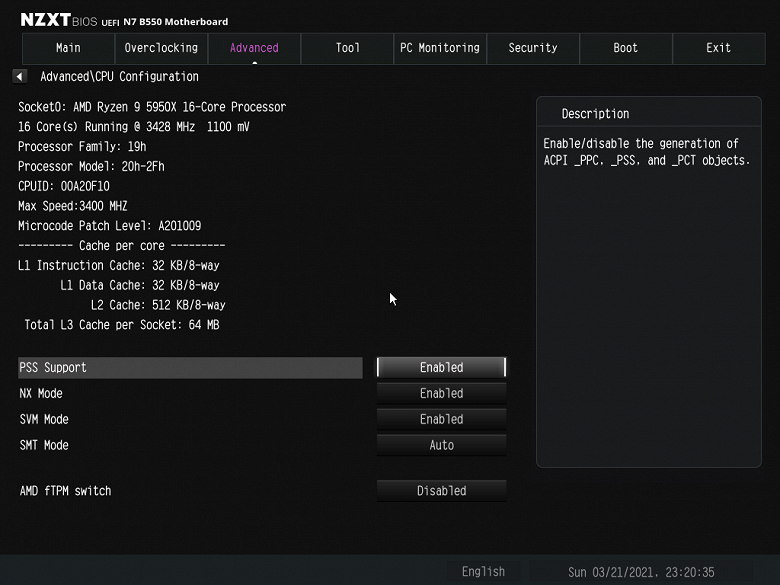Click the Max Speed:3400 MHZ text
The image size is (780, 585).
click(x=73, y=206)
